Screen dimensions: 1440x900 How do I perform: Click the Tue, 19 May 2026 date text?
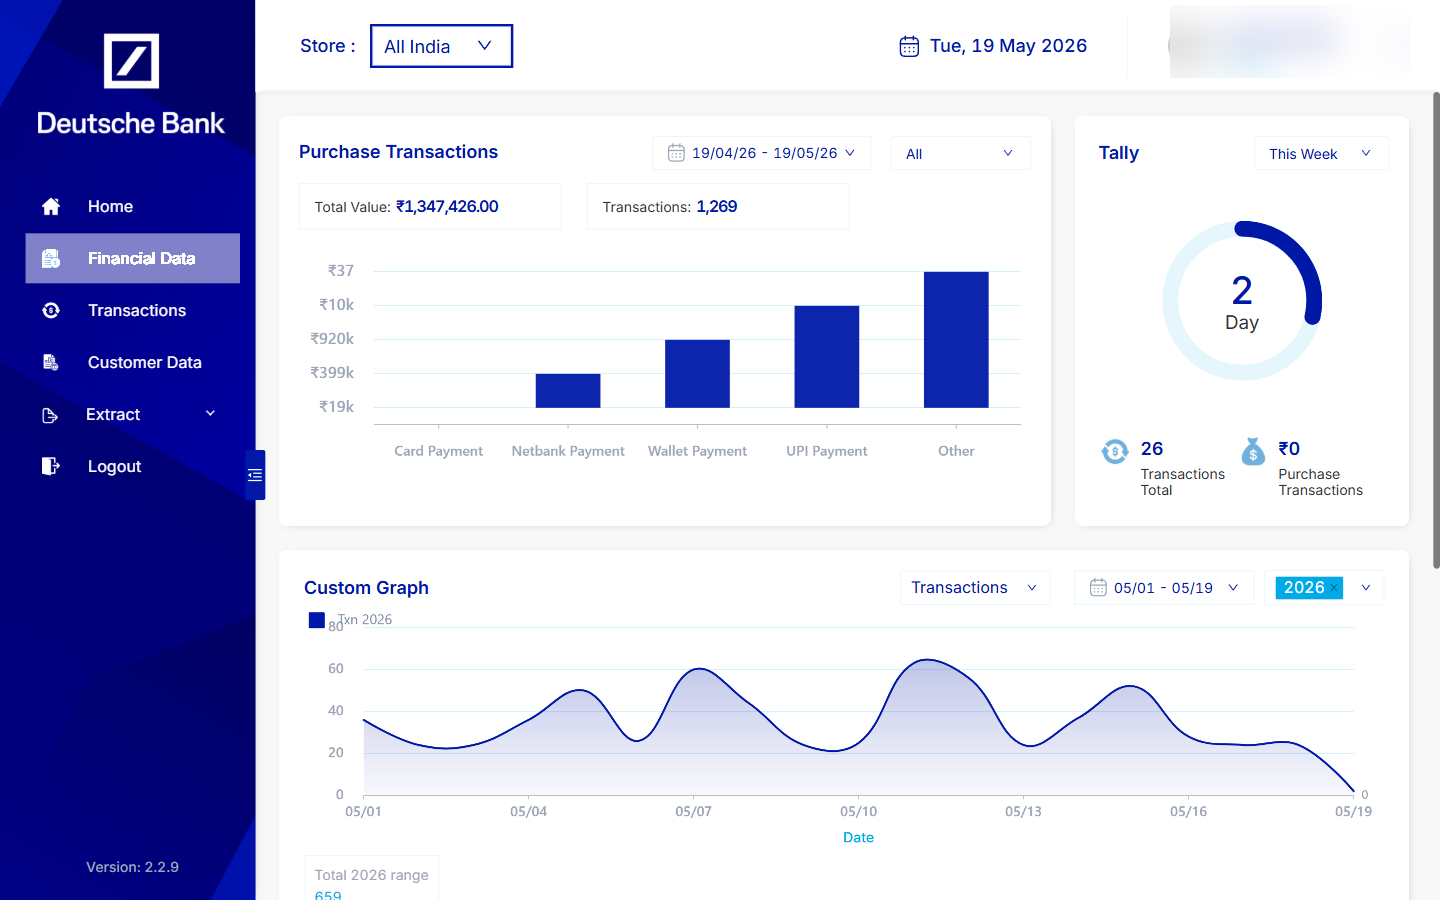click(x=1008, y=46)
